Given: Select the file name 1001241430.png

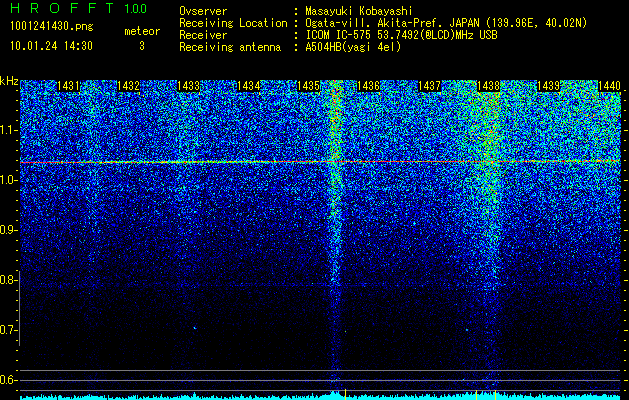Looking at the screenshot, I should pyautogui.click(x=52, y=27).
